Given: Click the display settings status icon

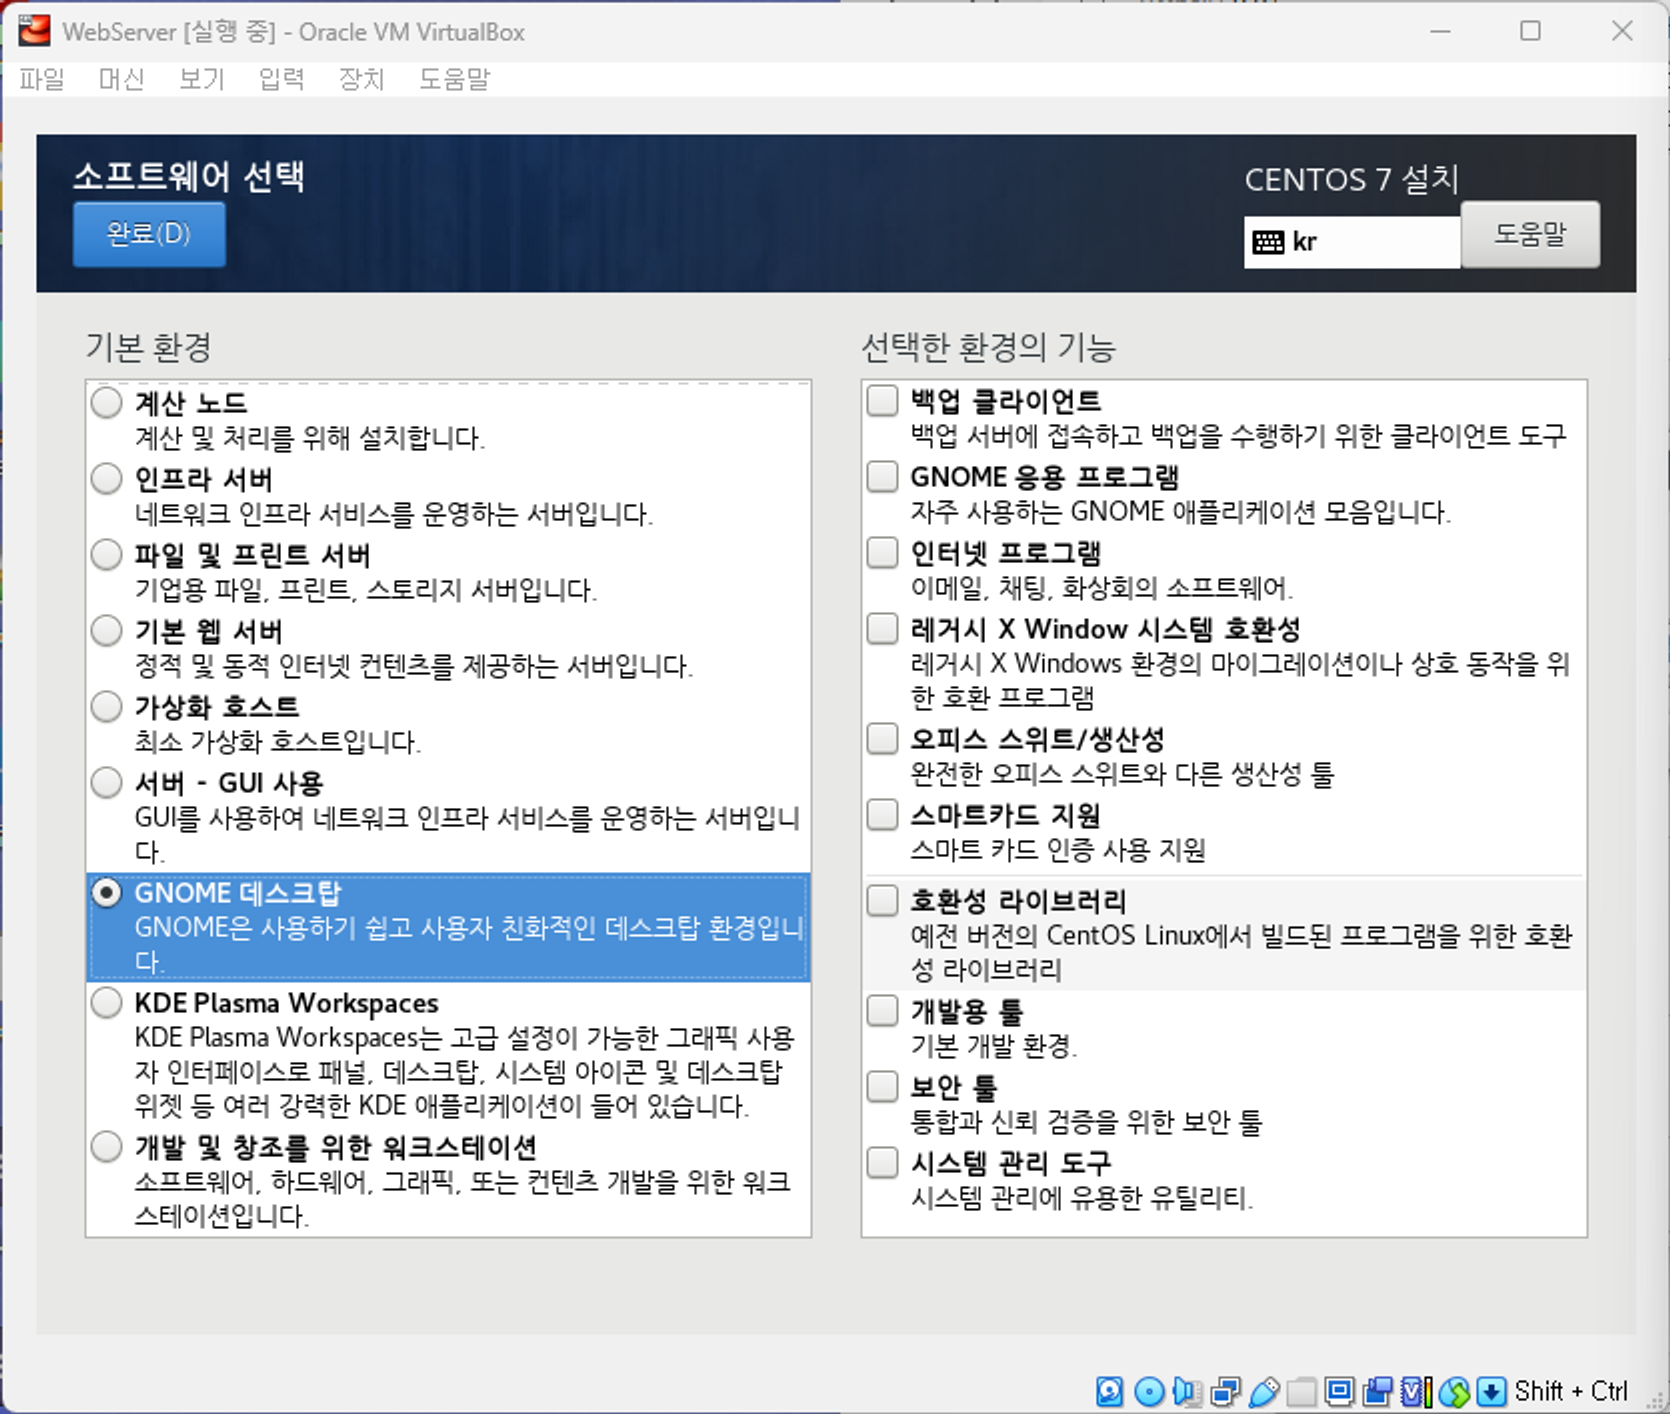Looking at the screenshot, I should coord(1339,1391).
